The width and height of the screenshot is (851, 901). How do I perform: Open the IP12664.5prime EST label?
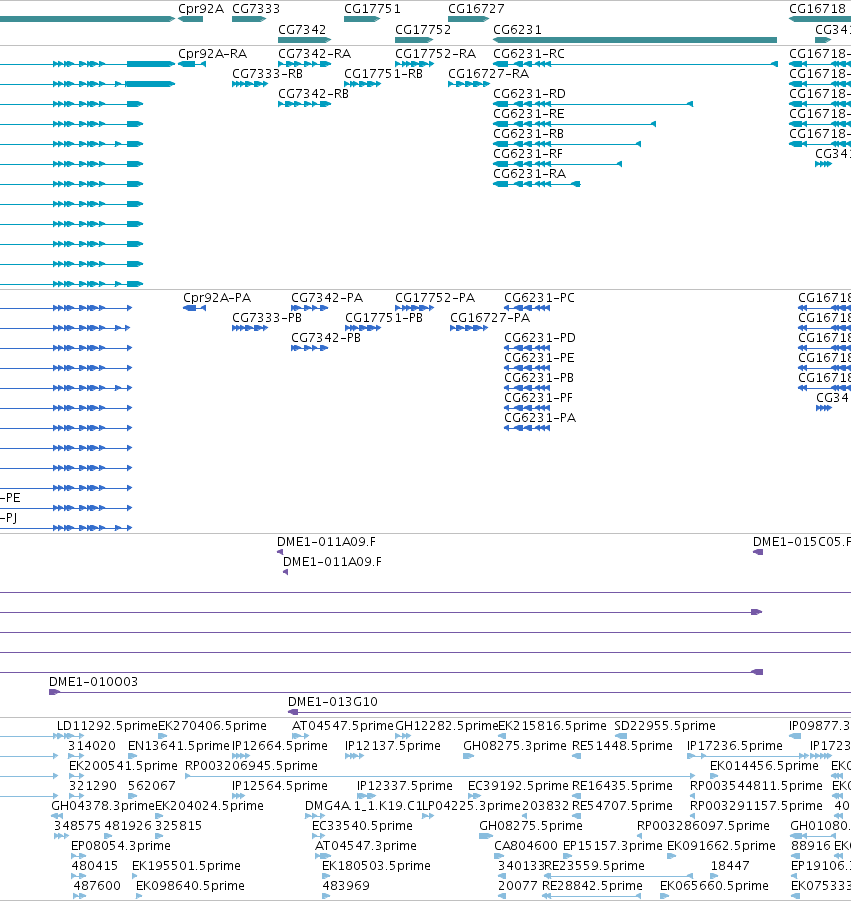pos(280,746)
